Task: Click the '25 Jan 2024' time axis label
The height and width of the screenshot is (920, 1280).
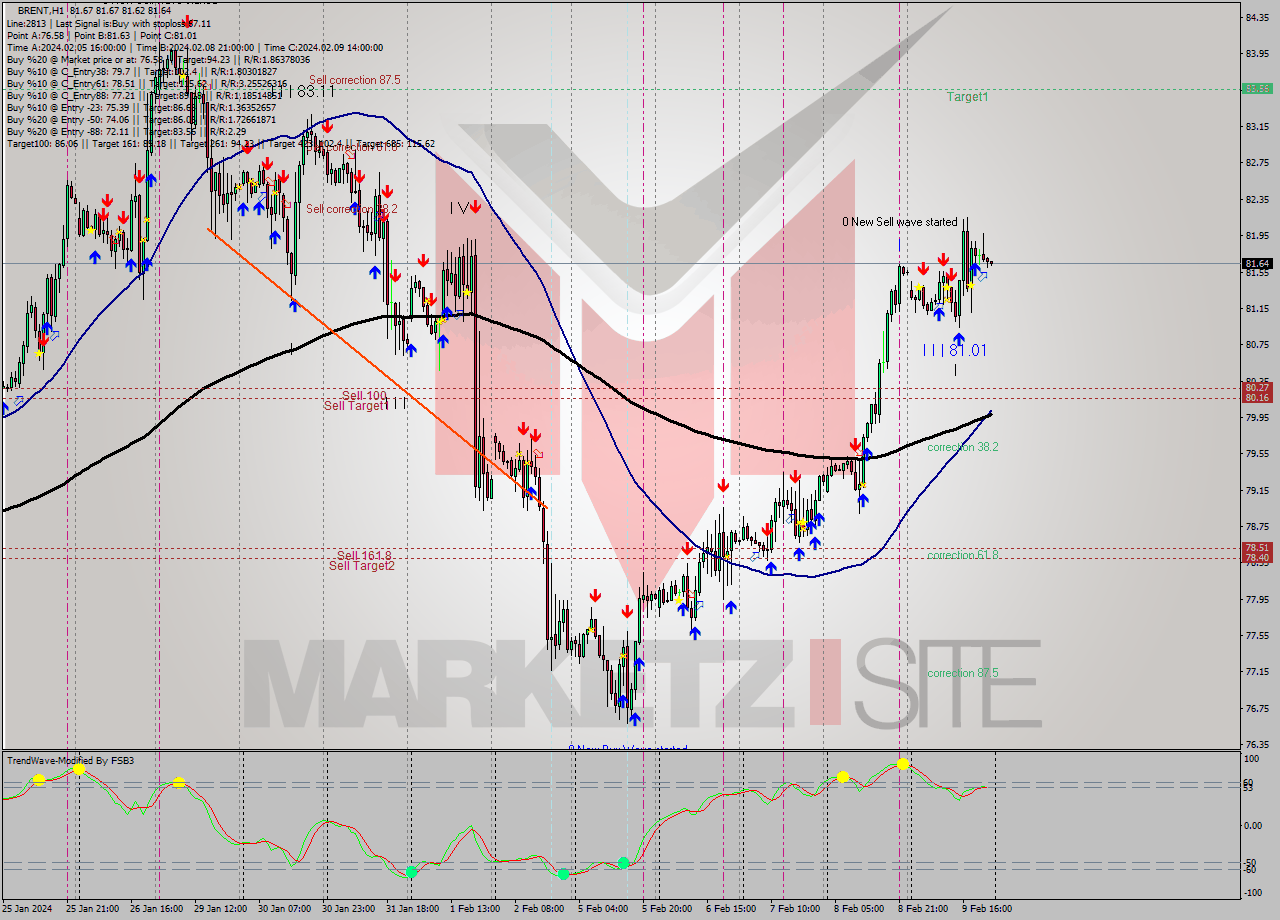Action: tap(25, 909)
